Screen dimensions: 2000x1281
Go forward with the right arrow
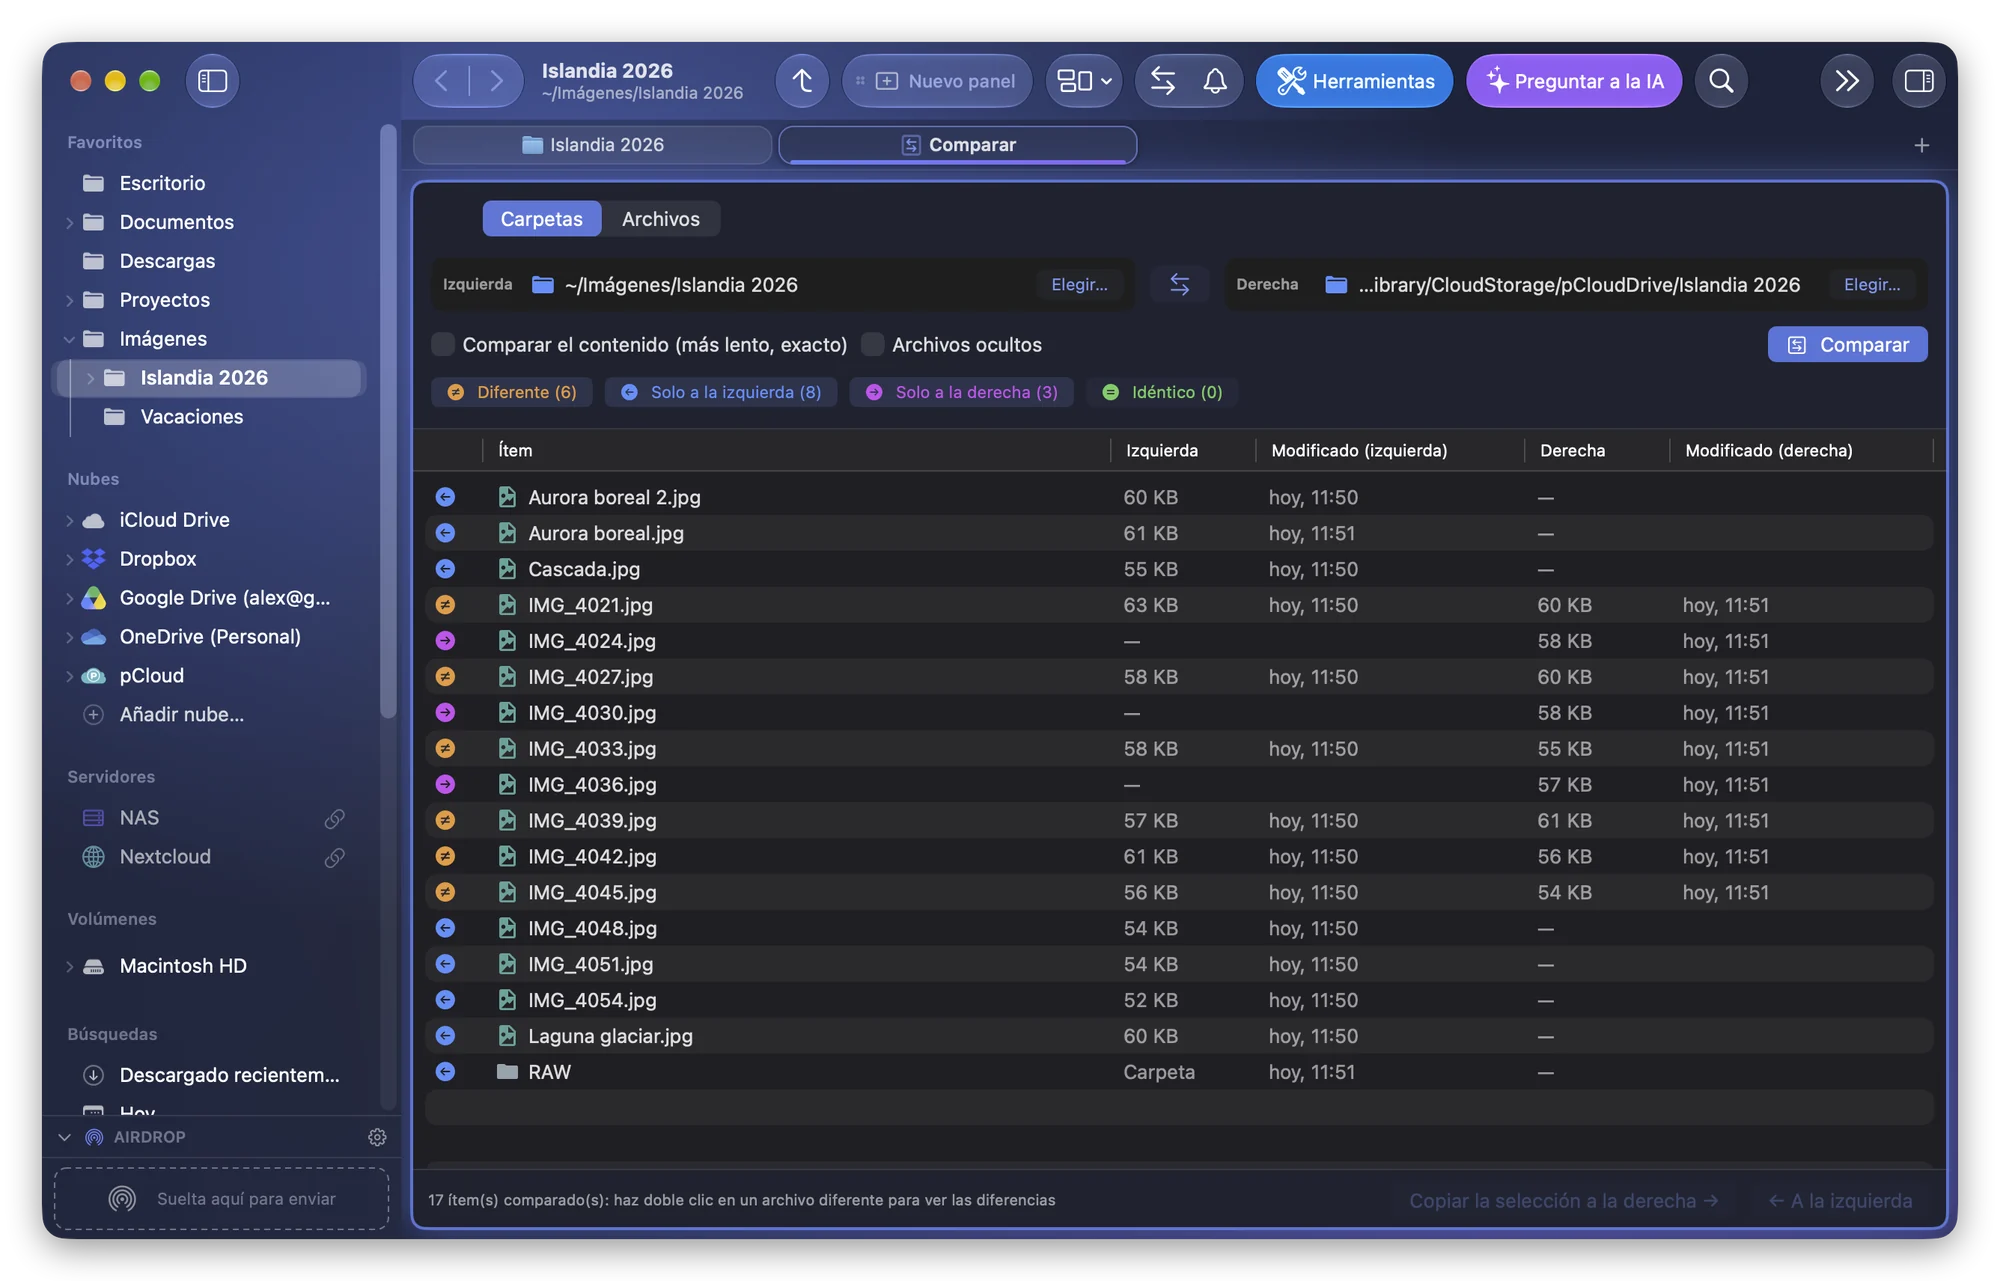(x=496, y=81)
